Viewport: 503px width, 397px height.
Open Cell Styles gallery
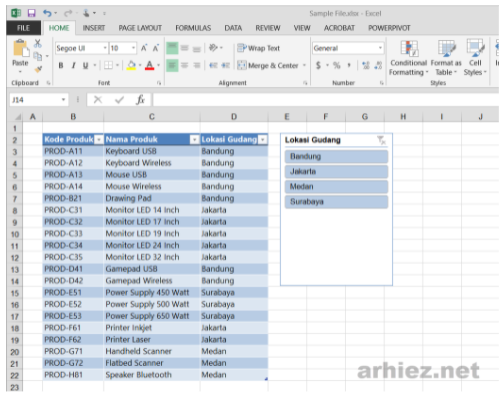click(475, 58)
